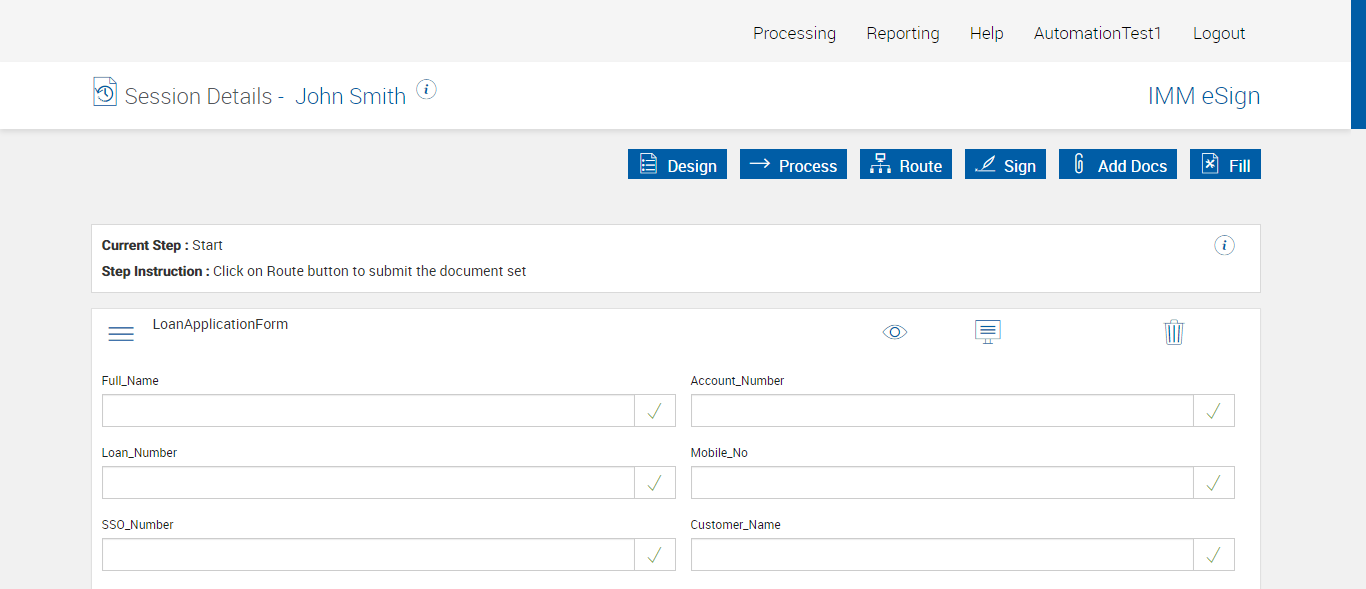Preview LoanApplicationForm with the eye icon
This screenshot has height=589, width=1366.
coord(895,332)
